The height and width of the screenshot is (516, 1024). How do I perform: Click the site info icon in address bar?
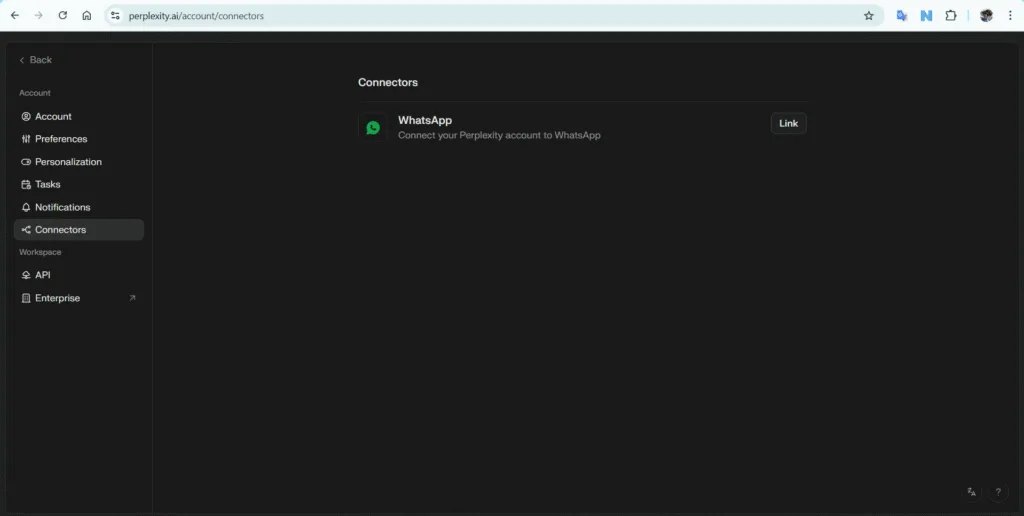point(115,16)
